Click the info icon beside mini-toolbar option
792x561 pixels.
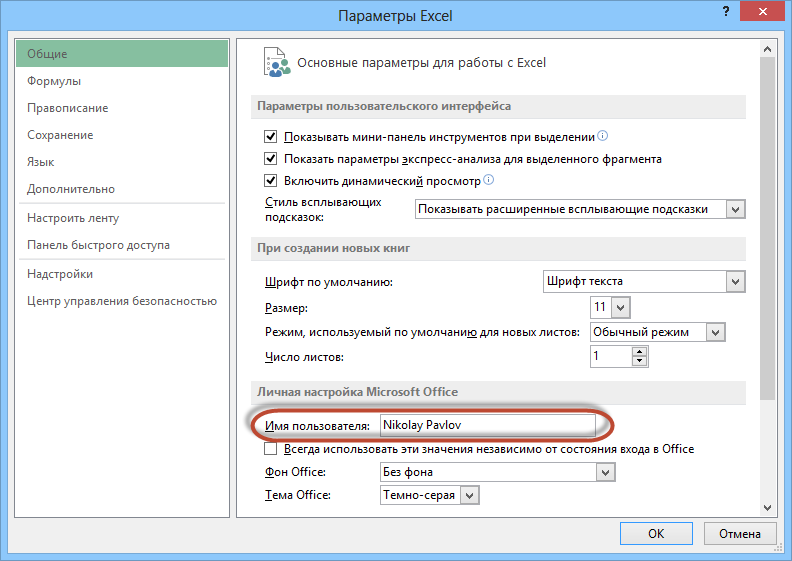pyautogui.click(x=603, y=135)
